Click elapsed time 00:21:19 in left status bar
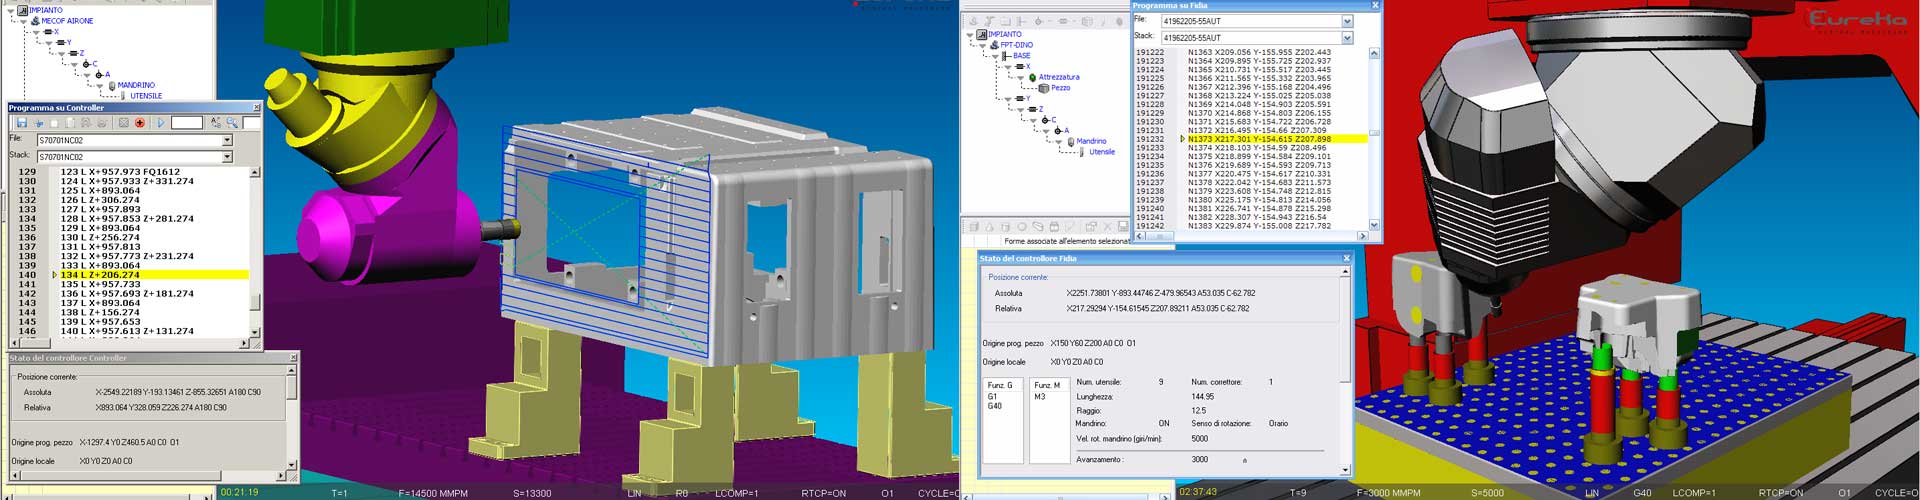The height and width of the screenshot is (500, 1920). tap(240, 493)
